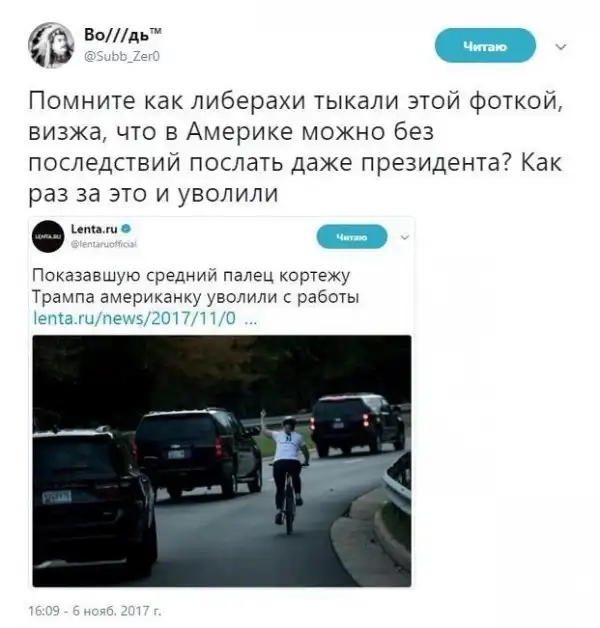Click the Lenta.ru black logo avatar
600x628 pixels.
[48, 236]
